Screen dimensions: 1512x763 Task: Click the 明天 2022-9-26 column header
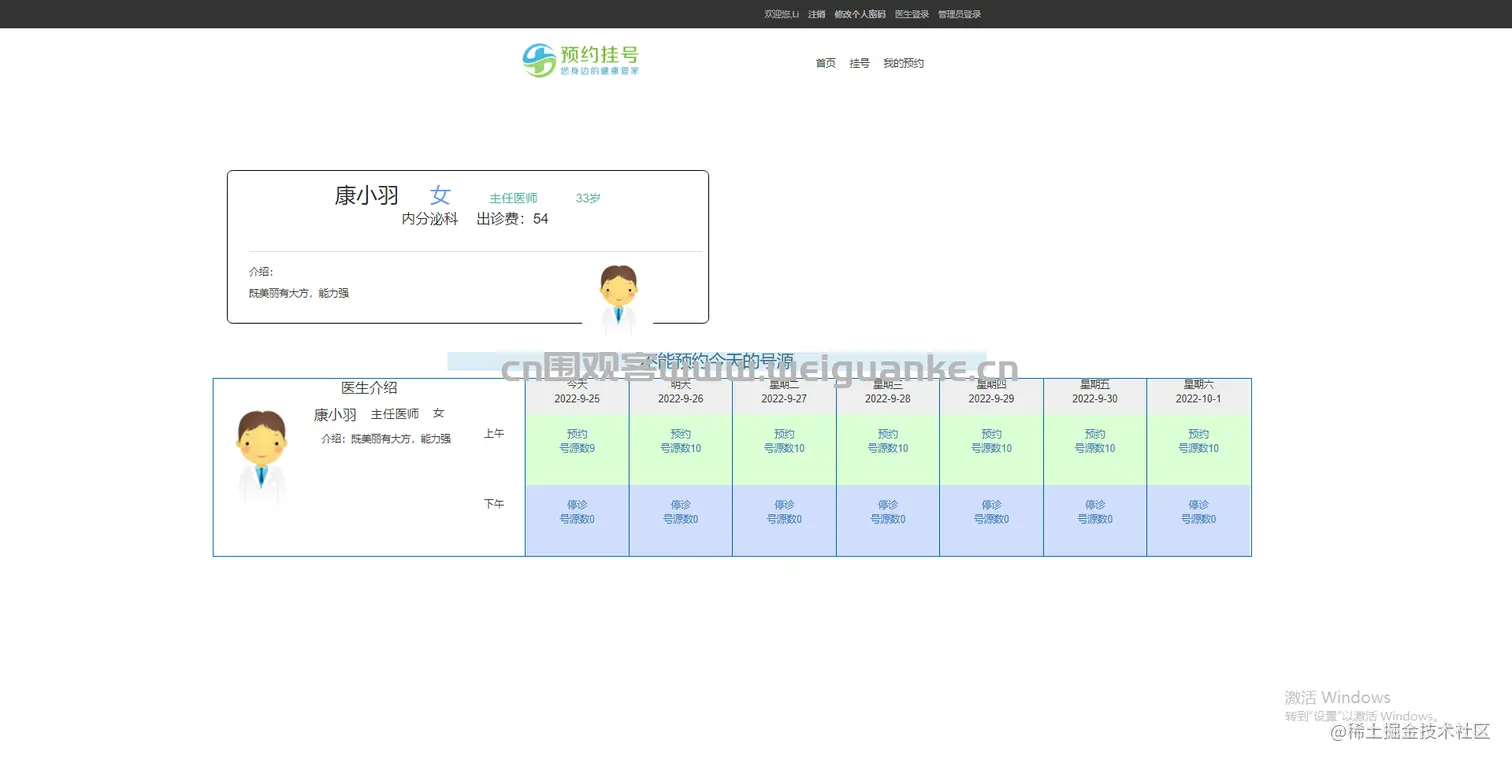click(x=681, y=397)
